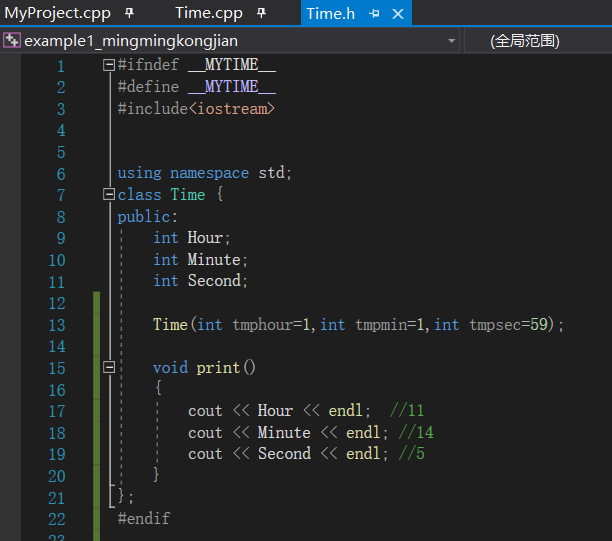Switch to the MyProject.cpp tab
The width and height of the screenshot is (612, 541).
tap(57, 13)
